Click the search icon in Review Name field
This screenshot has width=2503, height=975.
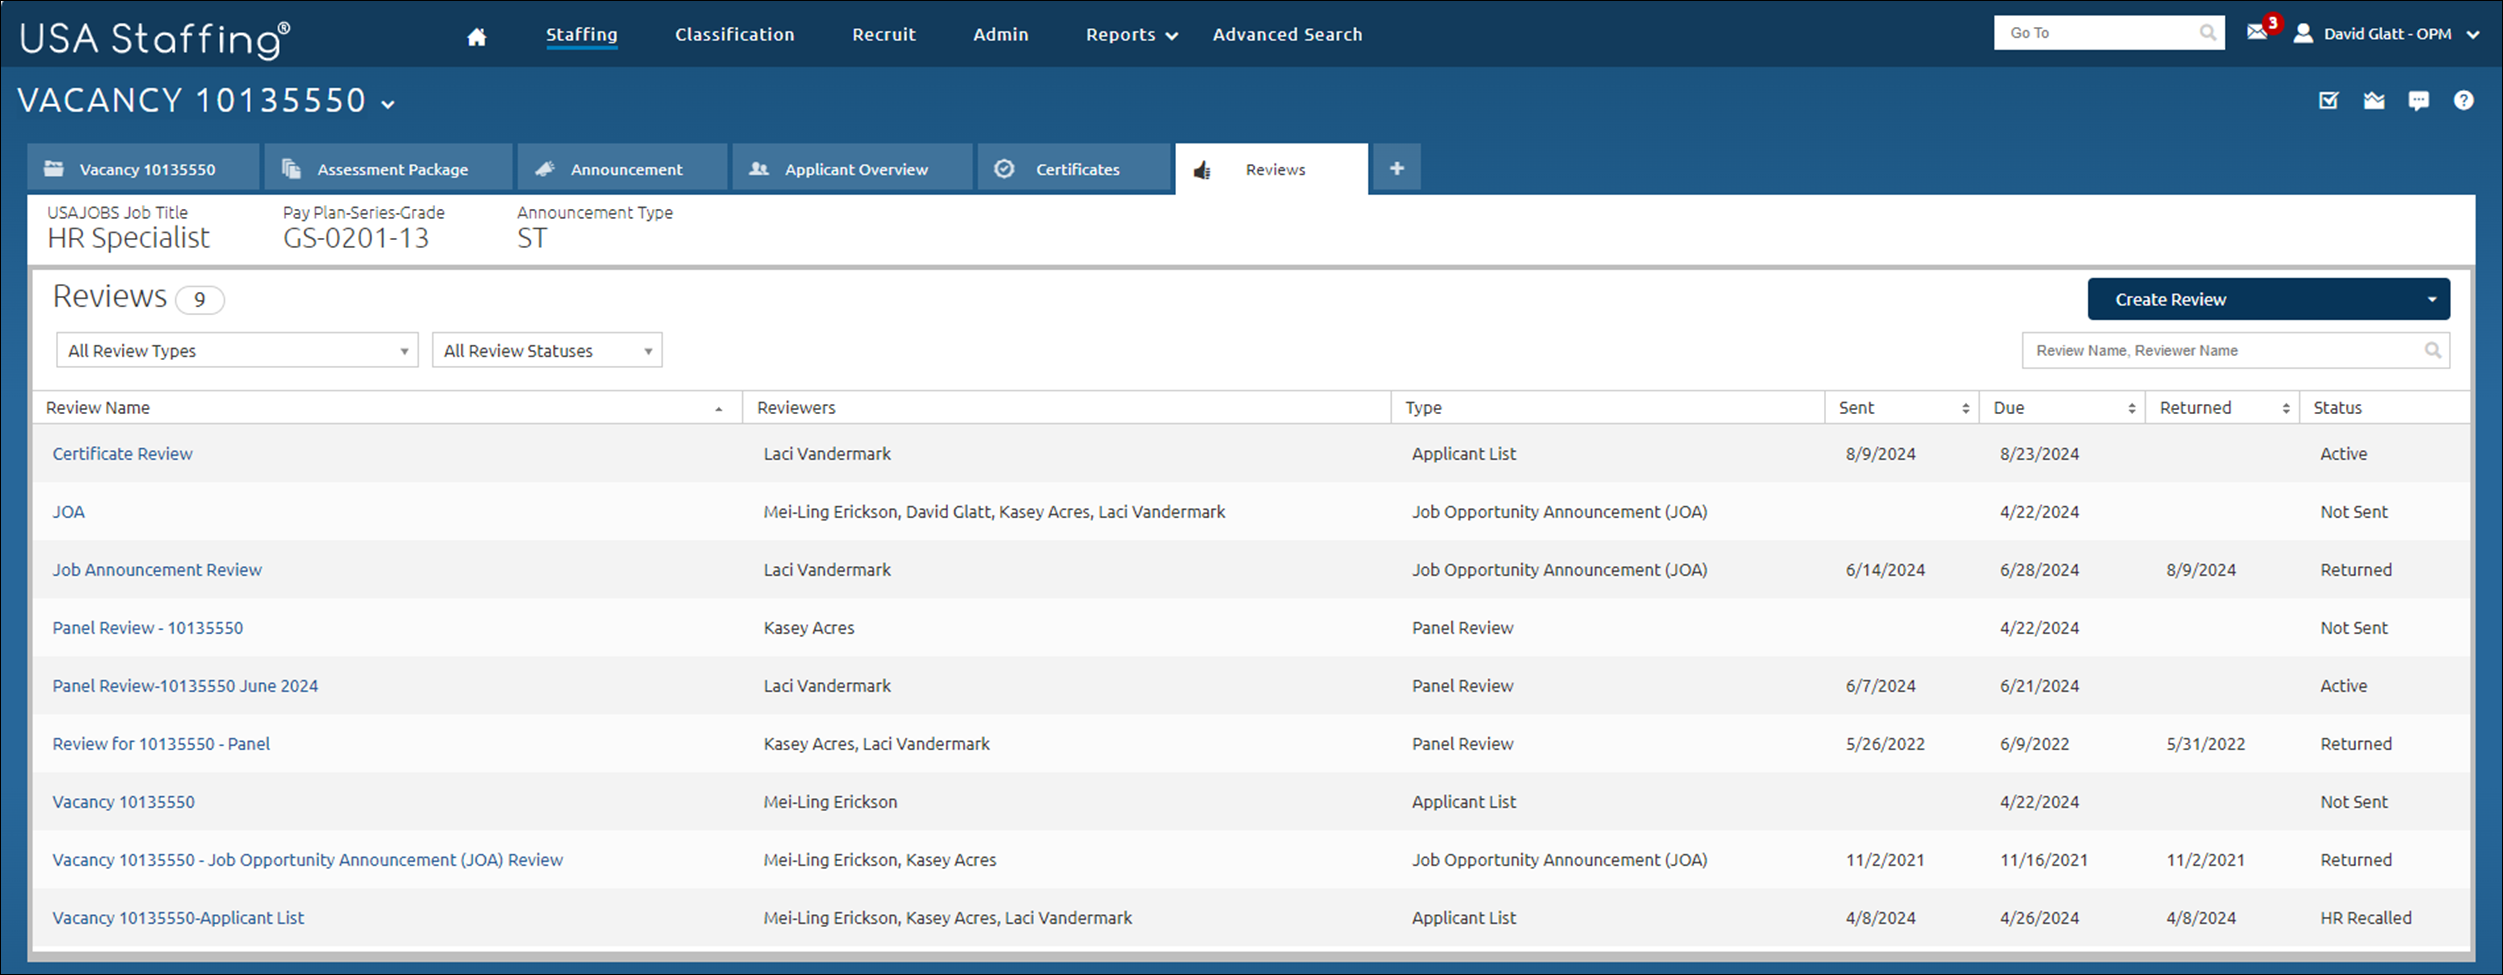click(2435, 350)
